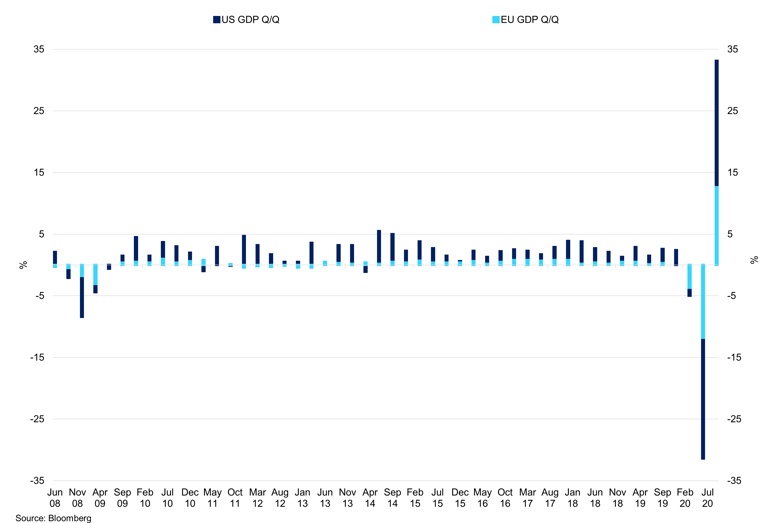Click the 'Jan 18' date label on x-axis
Viewport: 770px width, 523px height.
click(572, 499)
